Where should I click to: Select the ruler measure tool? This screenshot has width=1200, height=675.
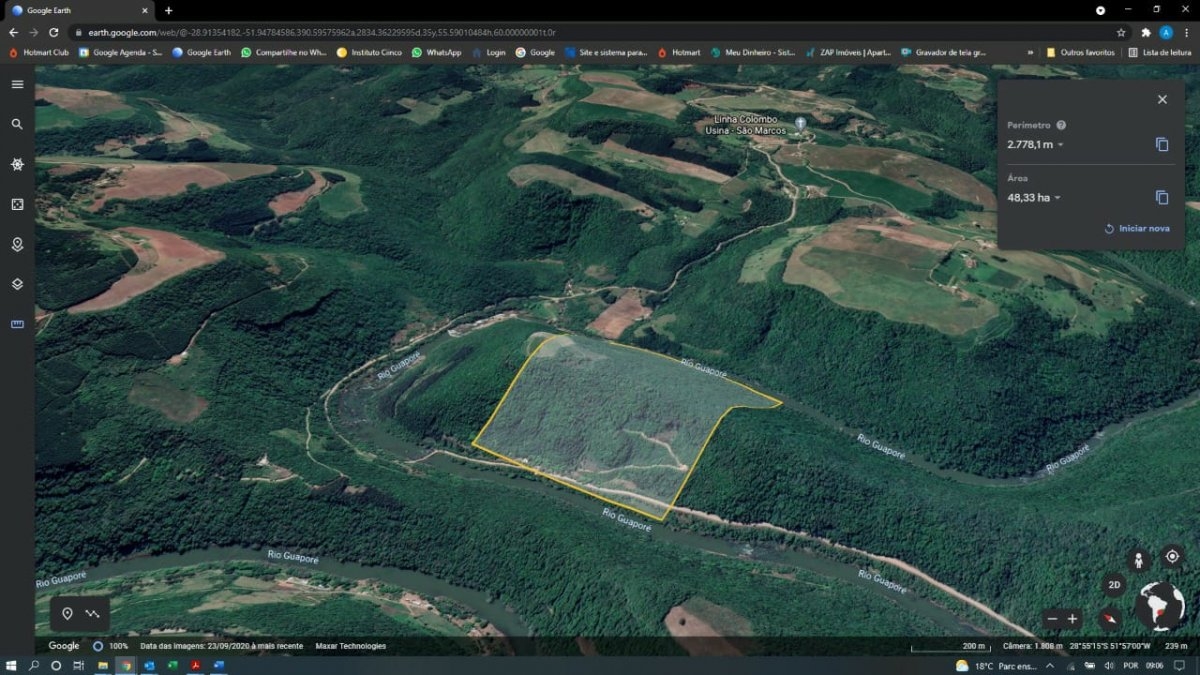point(17,324)
